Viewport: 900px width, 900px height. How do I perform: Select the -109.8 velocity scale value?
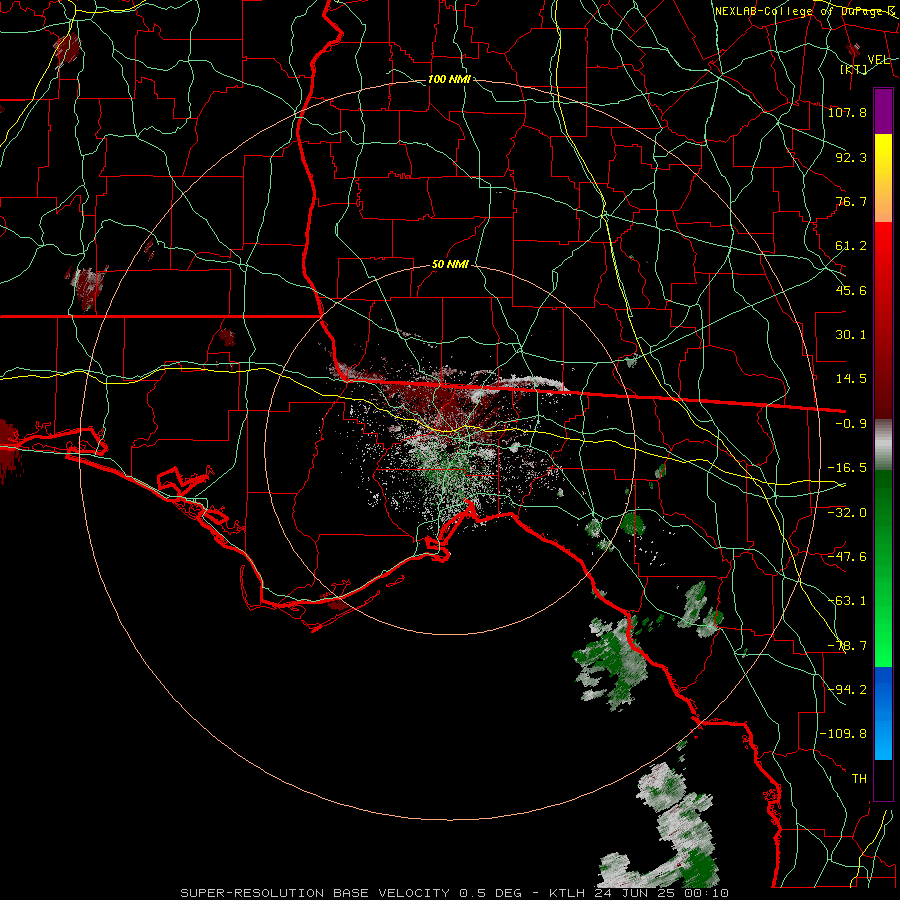(x=844, y=734)
